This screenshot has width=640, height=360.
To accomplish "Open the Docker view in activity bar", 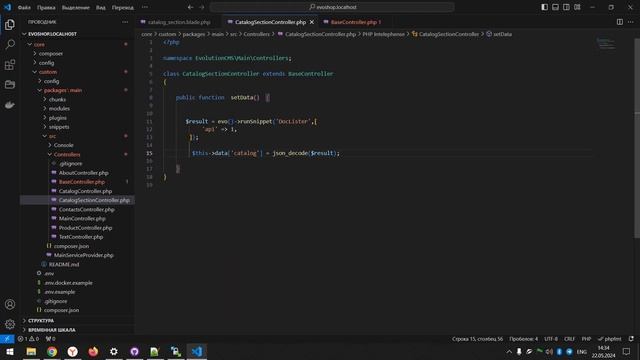I will (10, 105).
